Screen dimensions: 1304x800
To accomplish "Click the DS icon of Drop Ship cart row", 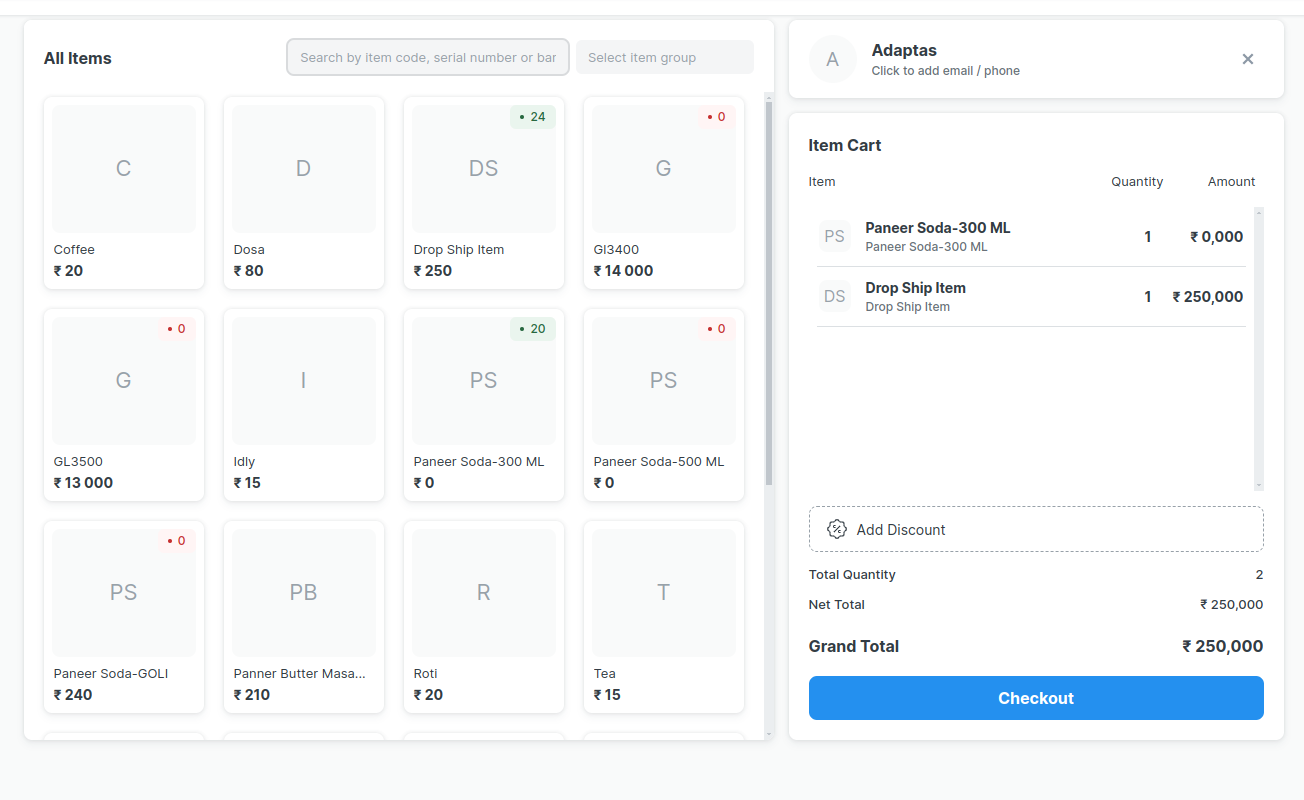I will [834, 297].
